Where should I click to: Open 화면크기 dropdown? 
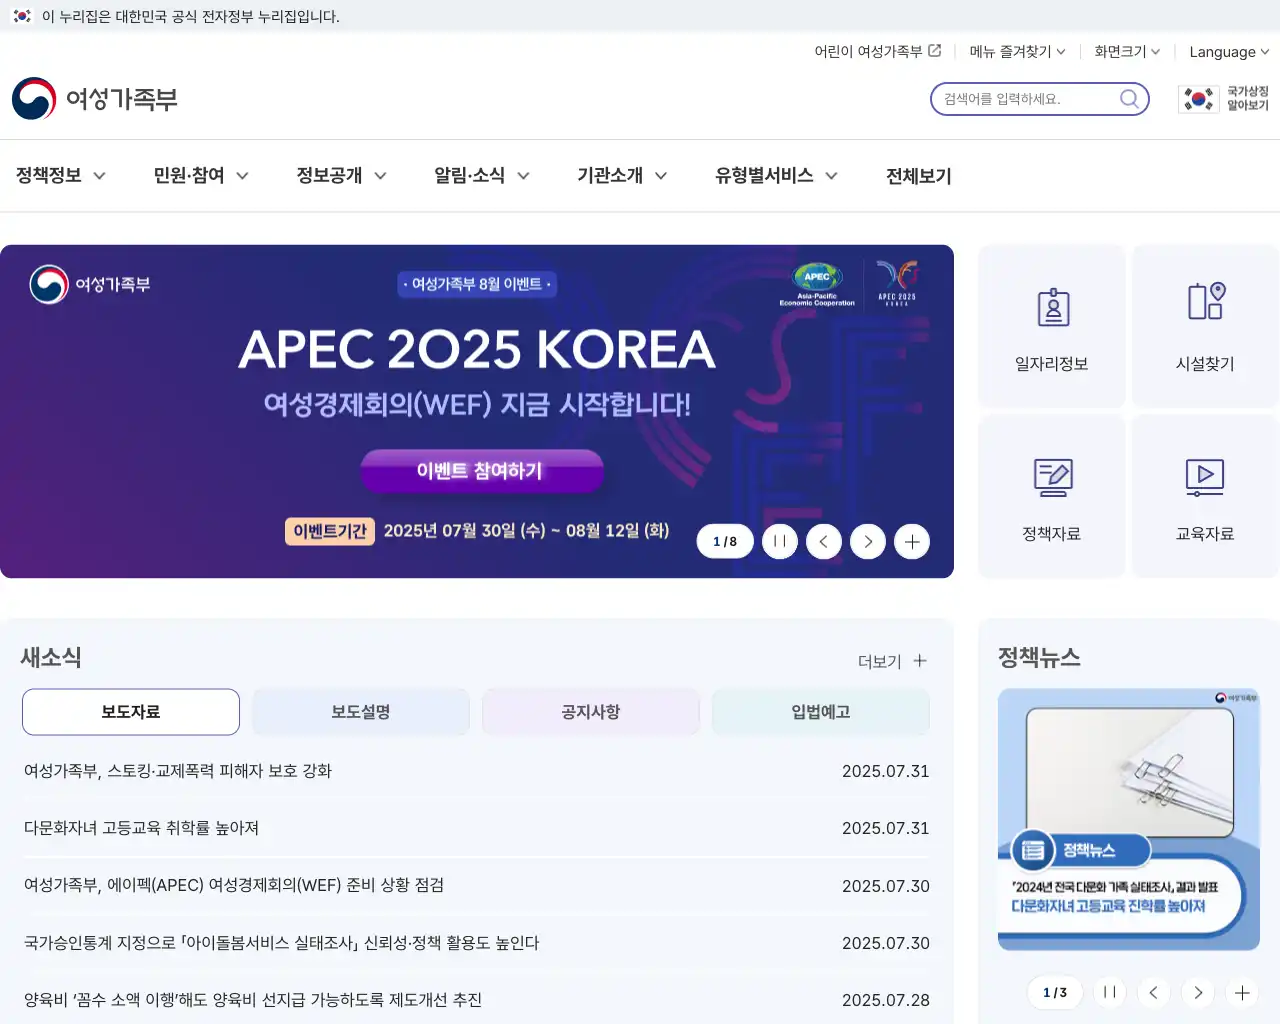(x=1127, y=51)
